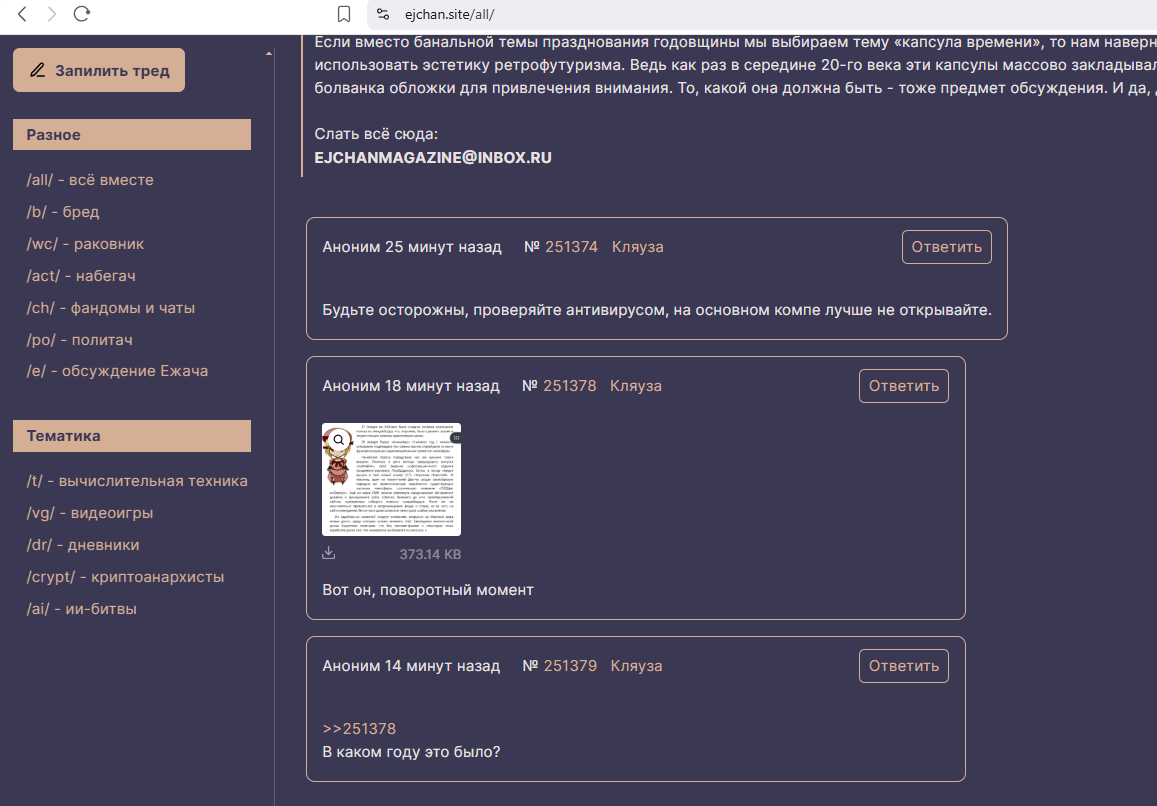Screen dimensions: 1157x806
Task: Open the /b/ - бред board
Action: click(x=63, y=212)
